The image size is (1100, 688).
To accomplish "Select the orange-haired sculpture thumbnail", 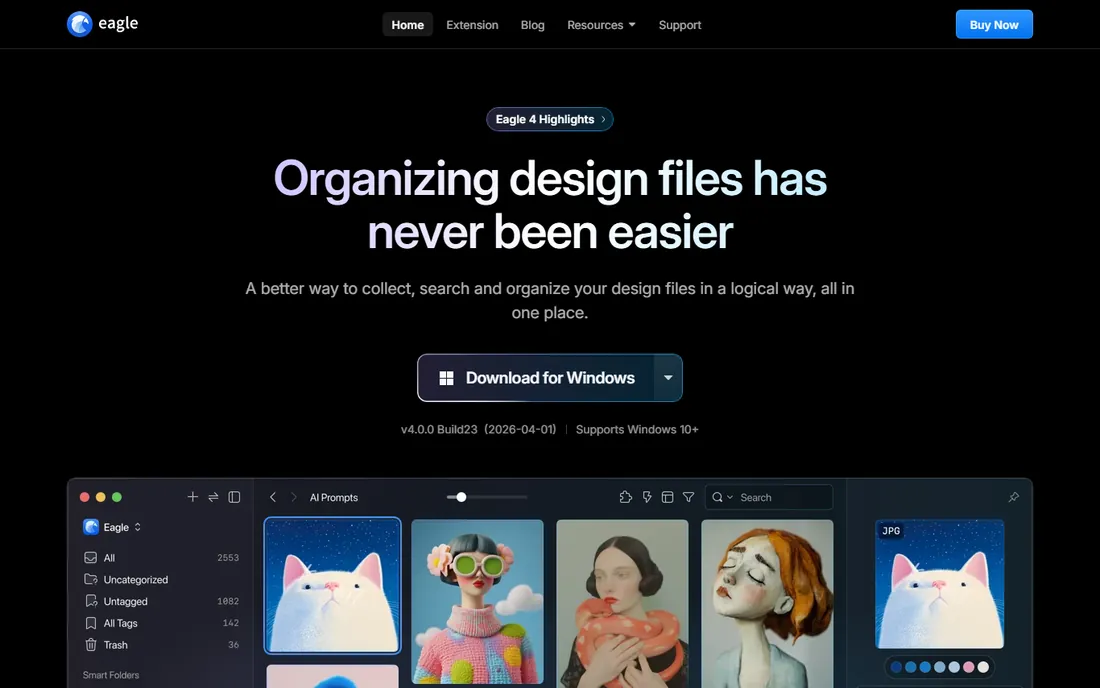I will pyautogui.click(x=767, y=603).
